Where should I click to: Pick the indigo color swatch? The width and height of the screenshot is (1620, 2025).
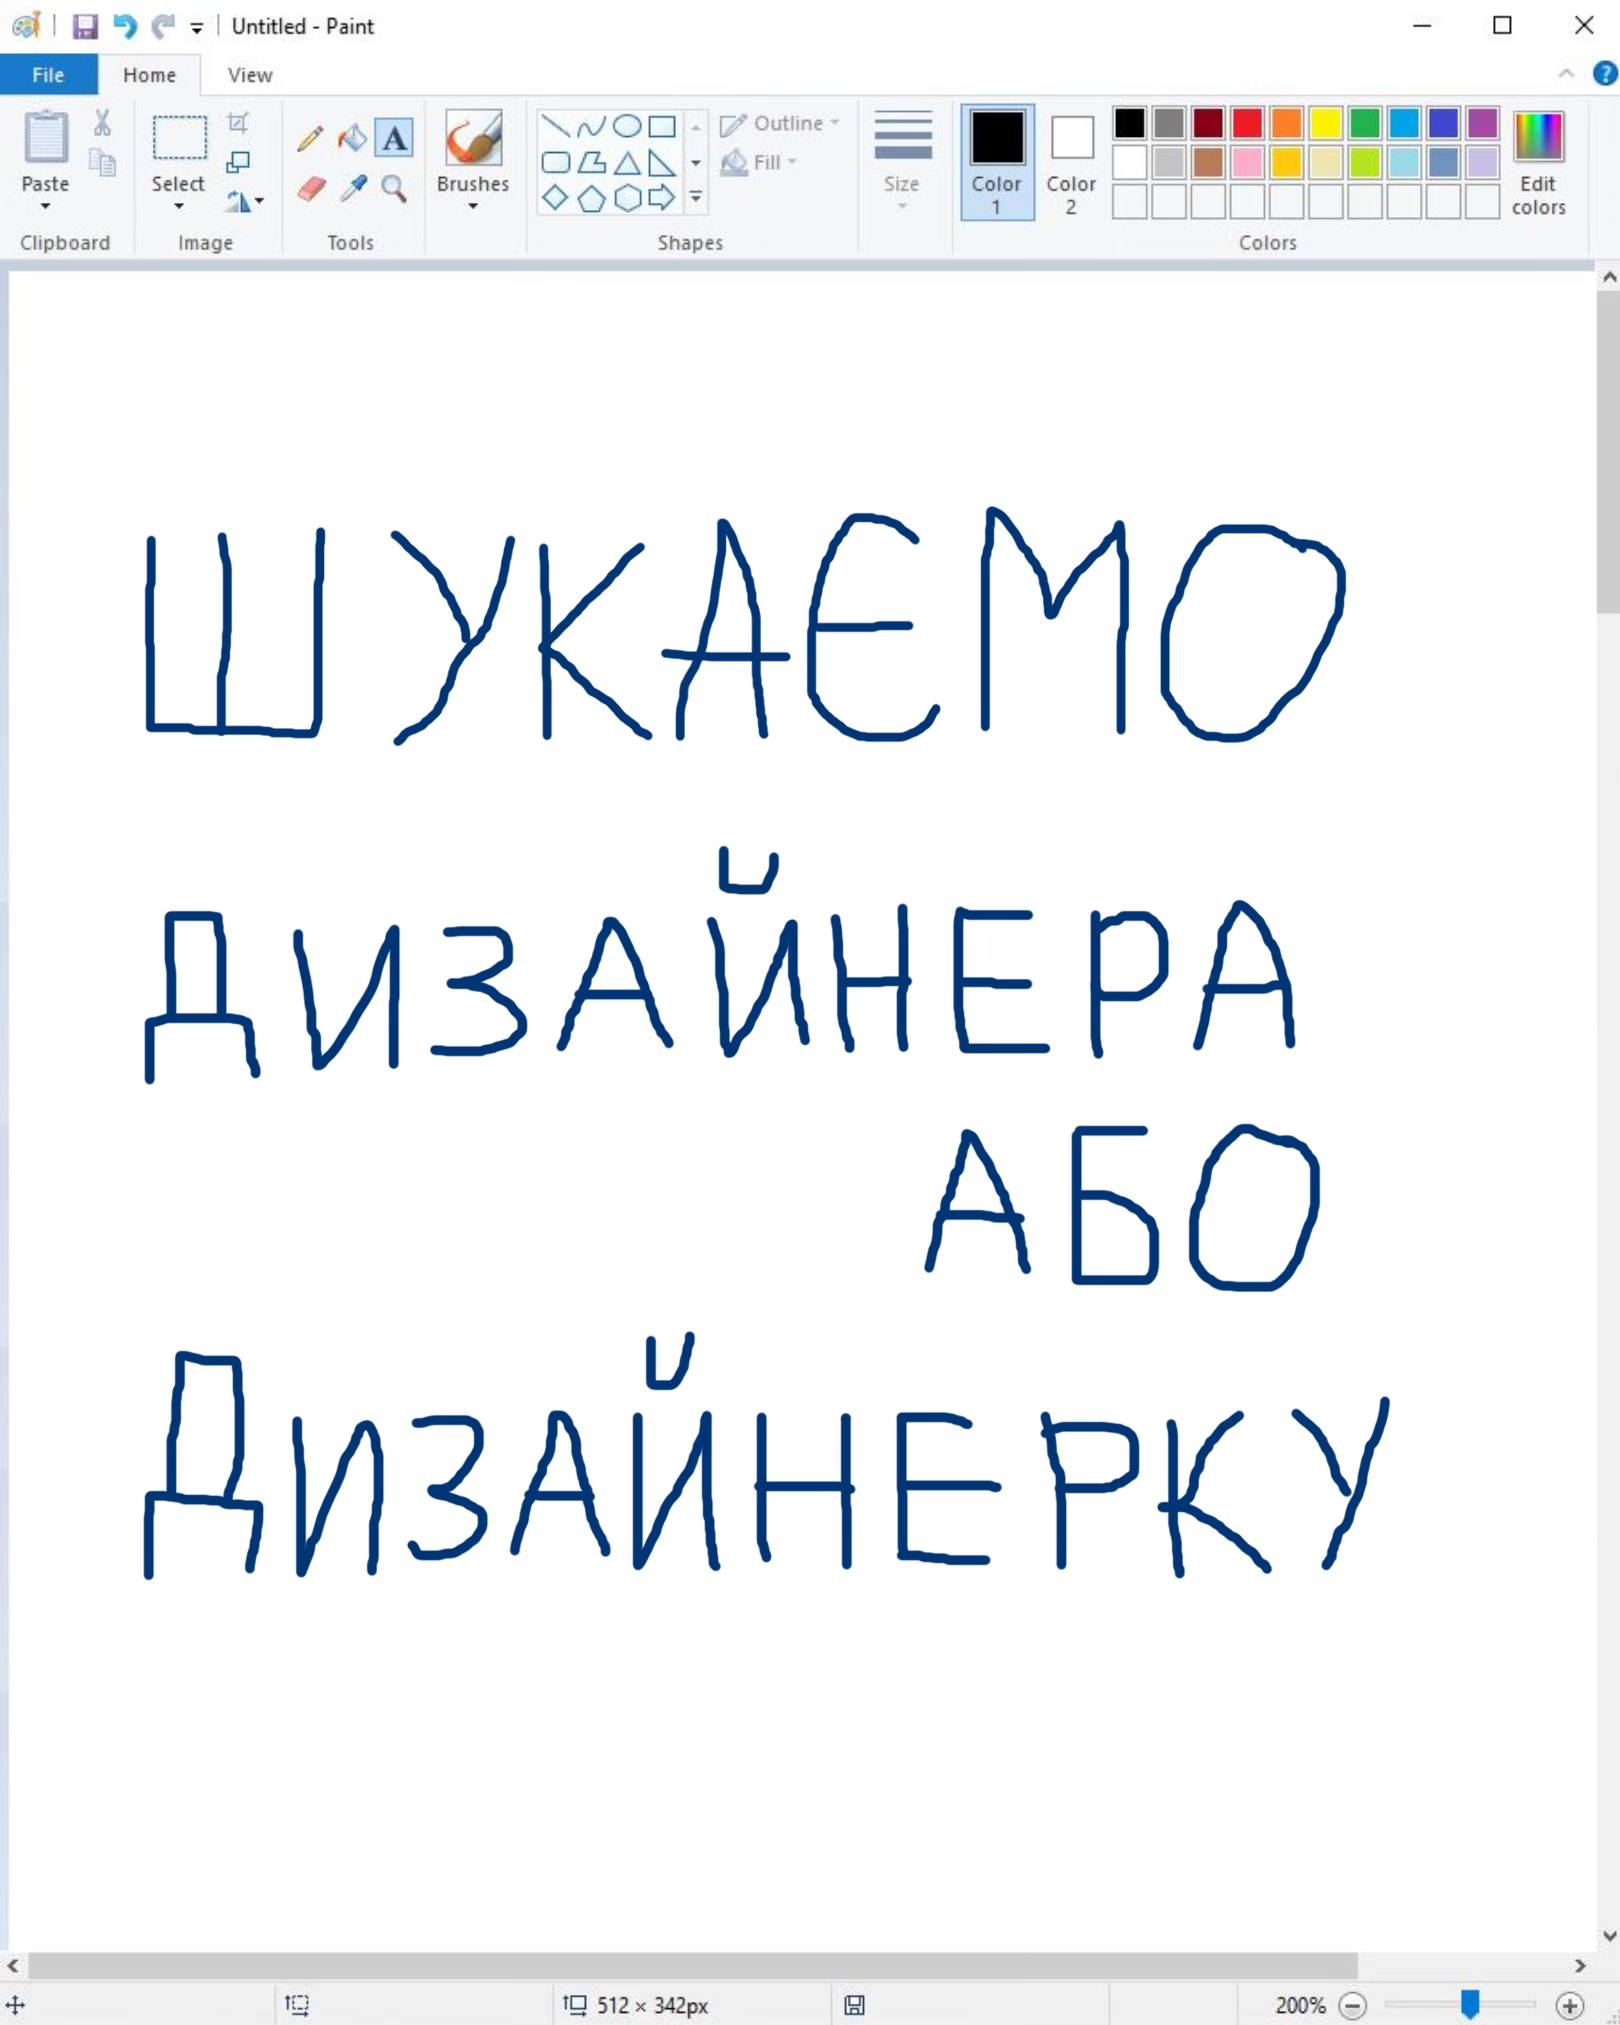click(1443, 123)
